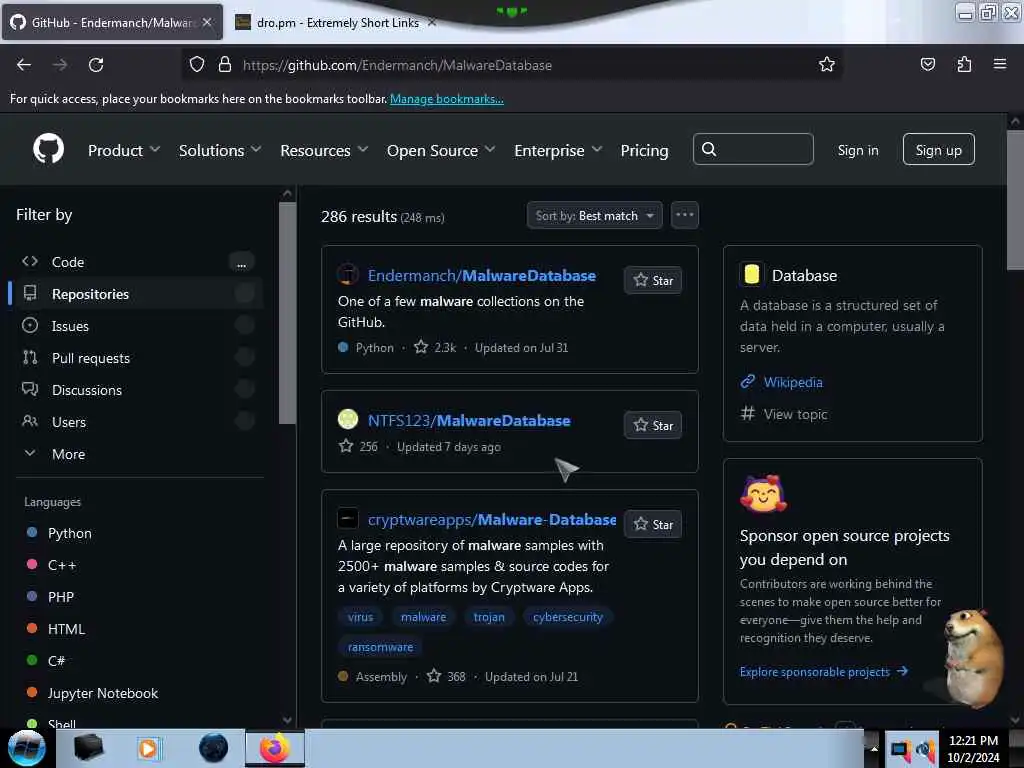Open Explore sponsorable projects link
Image resolution: width=1024 pixels, height=768 pixels.
824,671
